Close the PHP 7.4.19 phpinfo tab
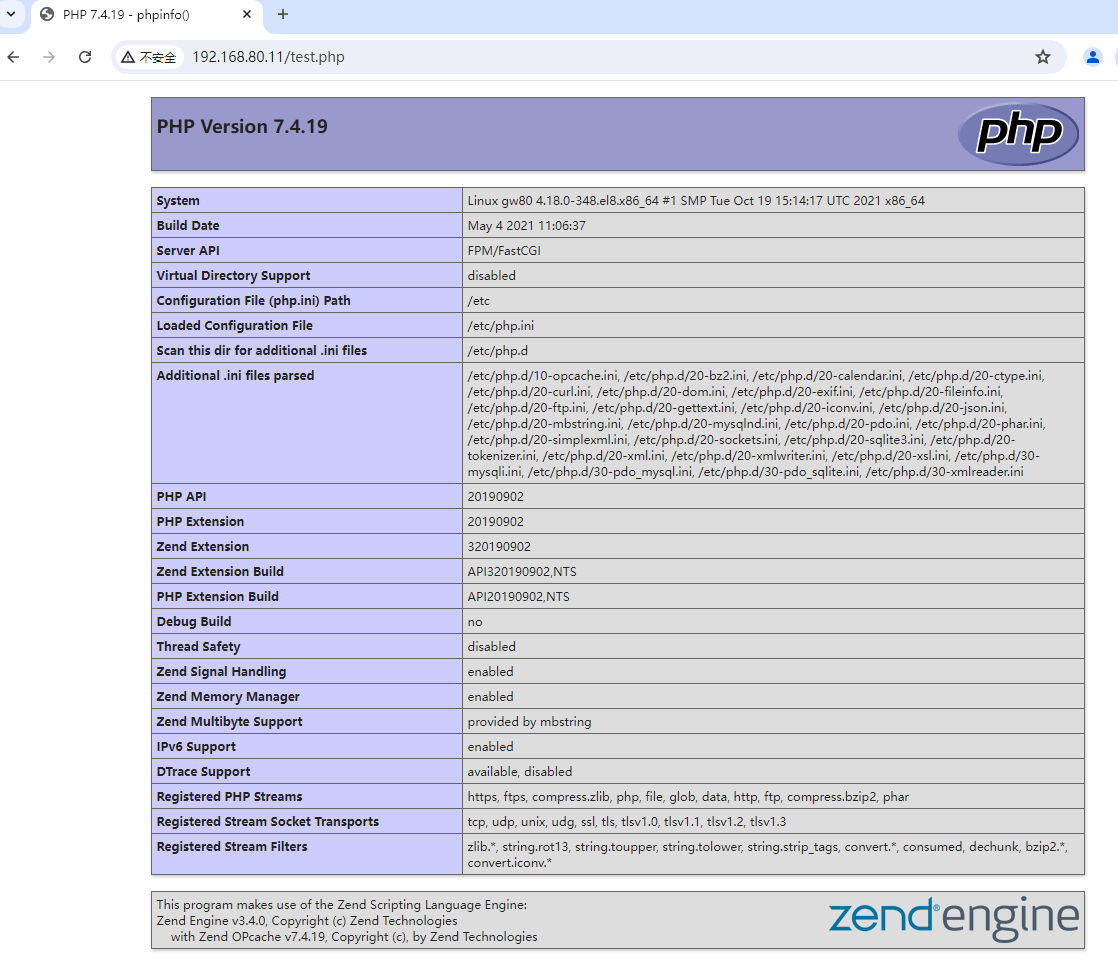 click(247, 14)
